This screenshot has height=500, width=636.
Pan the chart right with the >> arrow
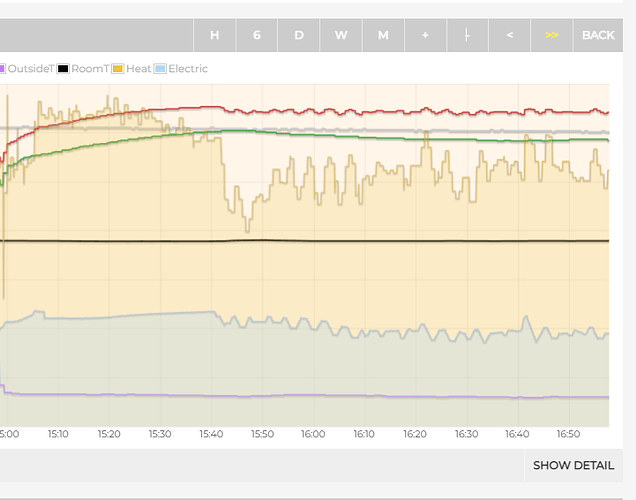(551, 35)
